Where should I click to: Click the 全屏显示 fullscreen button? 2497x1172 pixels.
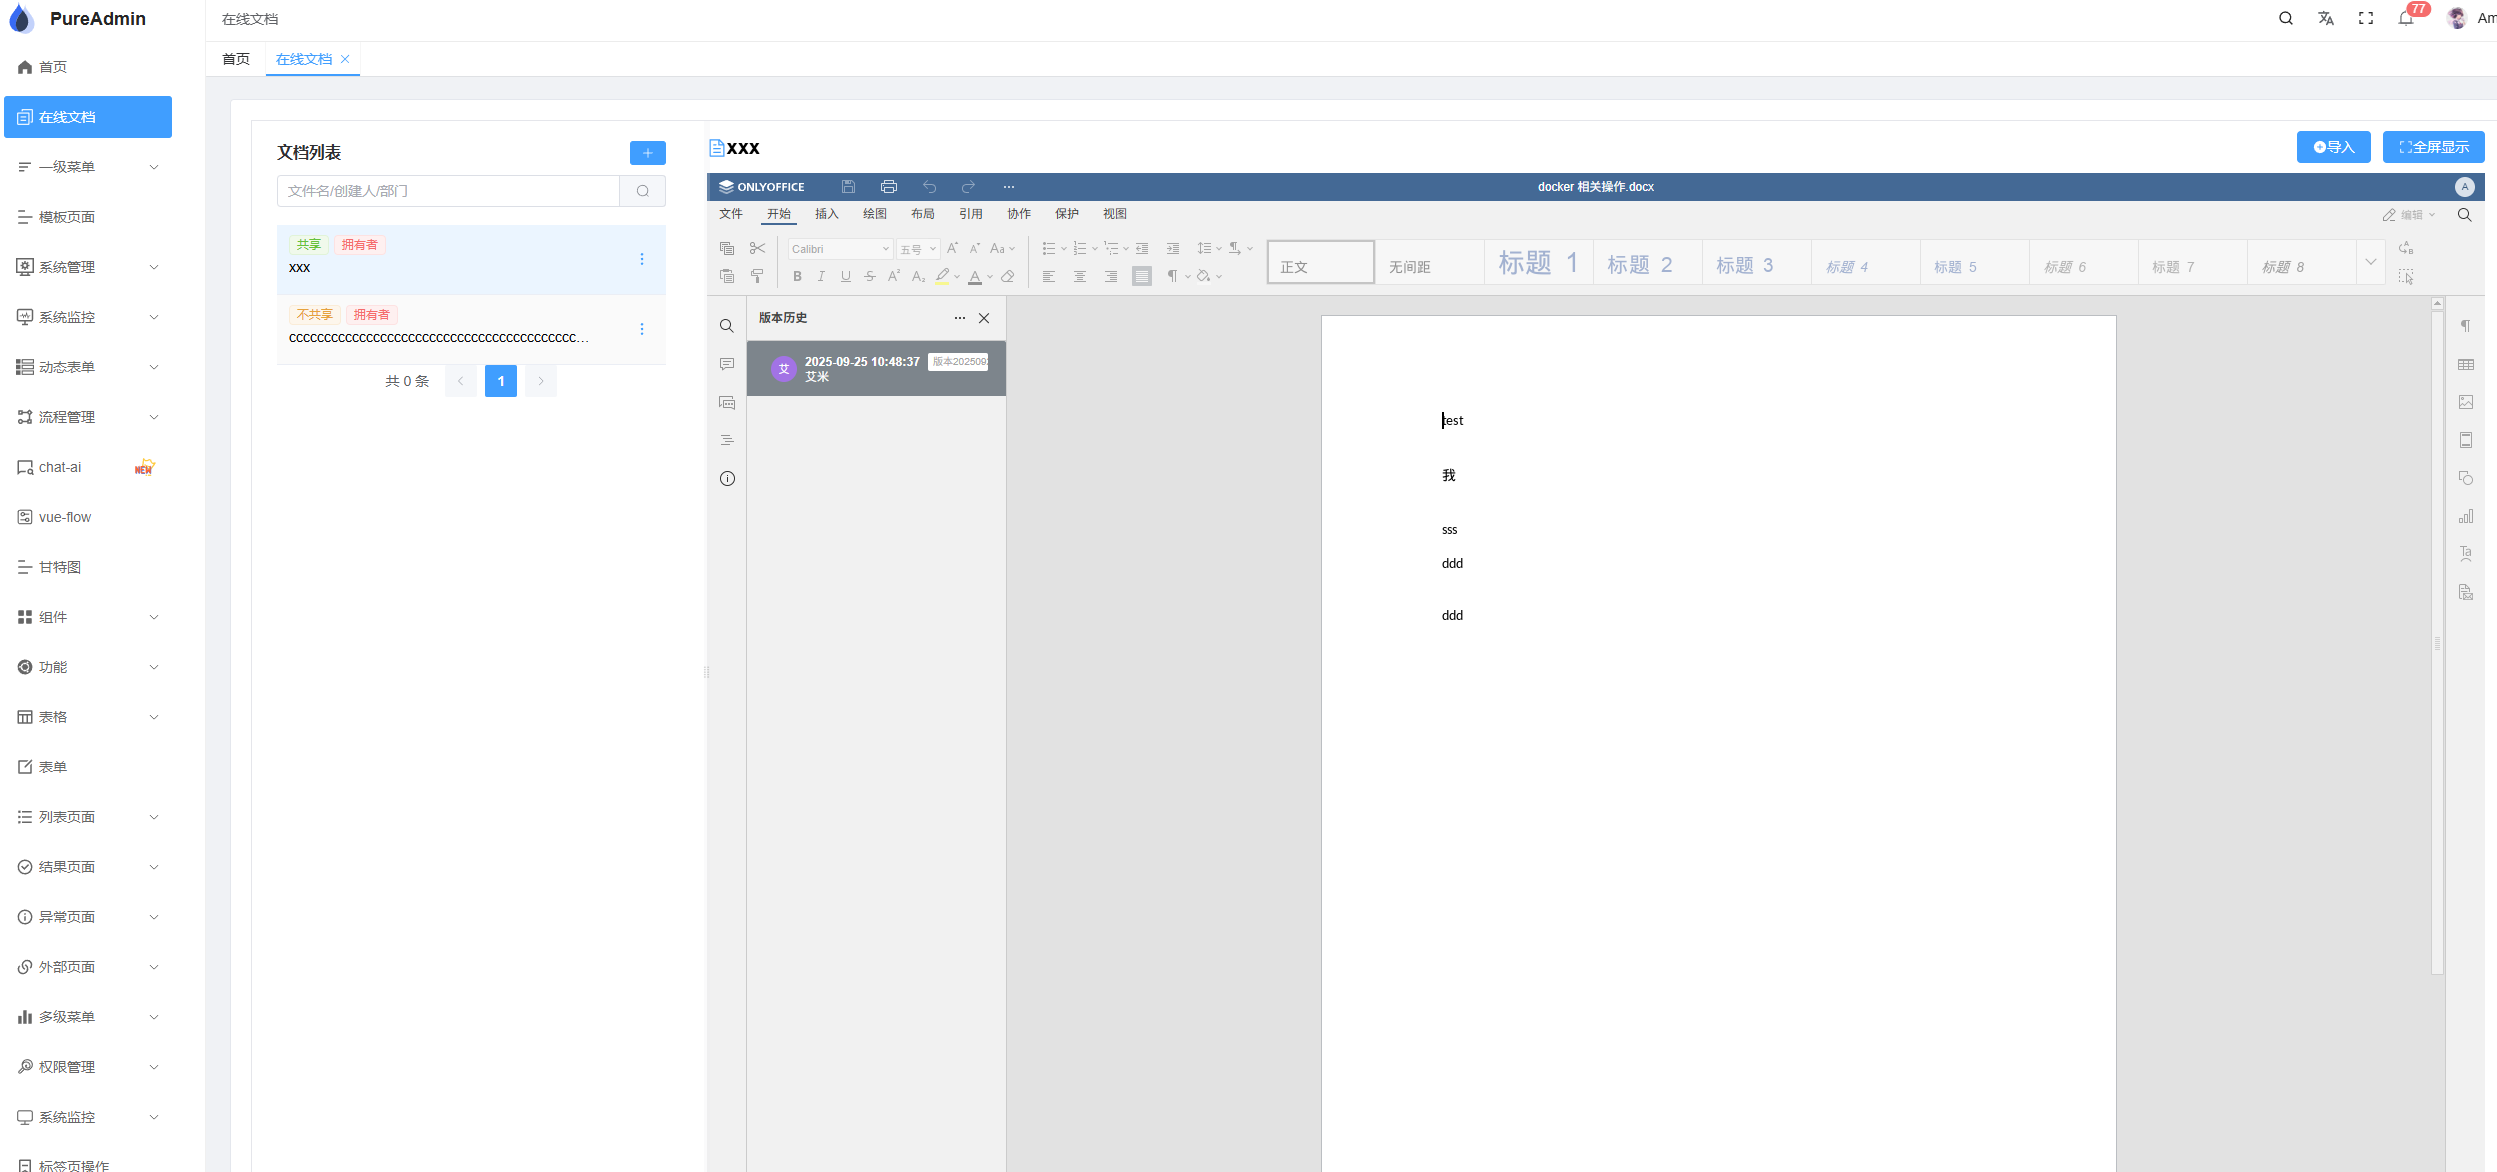coord(2433,147)
